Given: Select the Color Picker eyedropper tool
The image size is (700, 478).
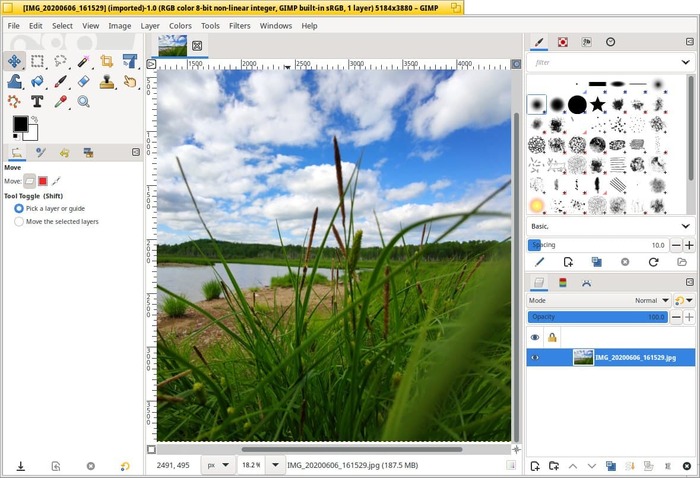Looking at the screenshot, I should (x=61, y=101).
